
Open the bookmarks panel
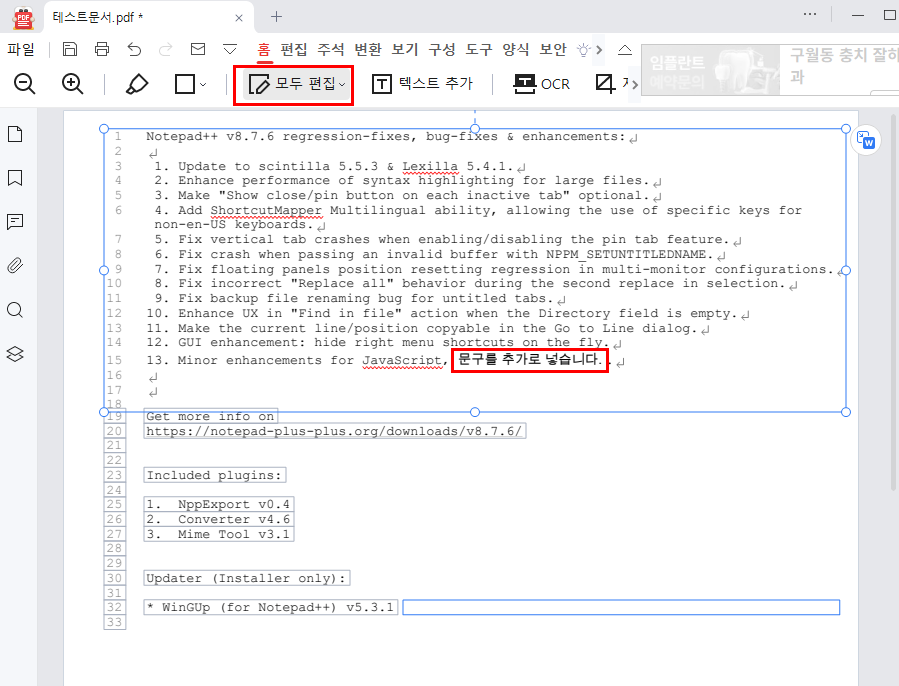tap(15, 178)
